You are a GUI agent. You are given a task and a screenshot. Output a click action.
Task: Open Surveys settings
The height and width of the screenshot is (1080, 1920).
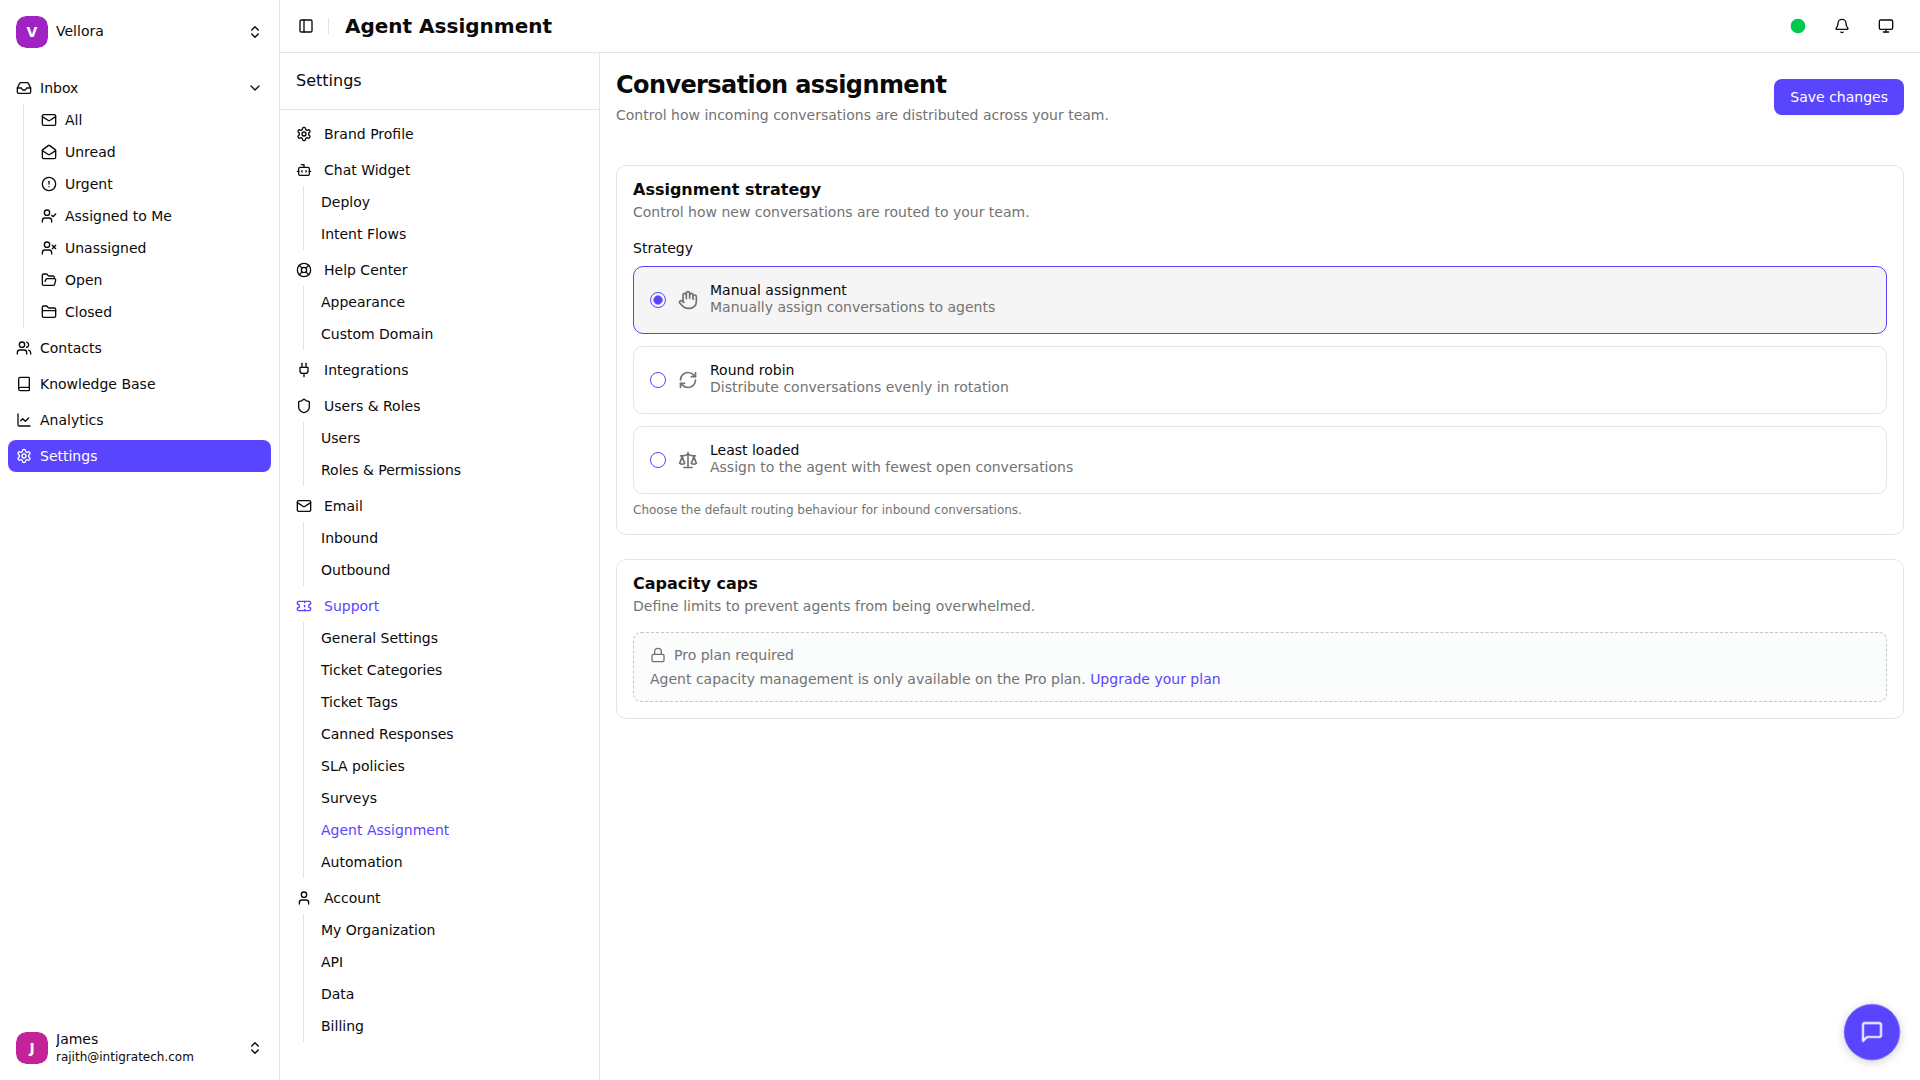(349, 798)
